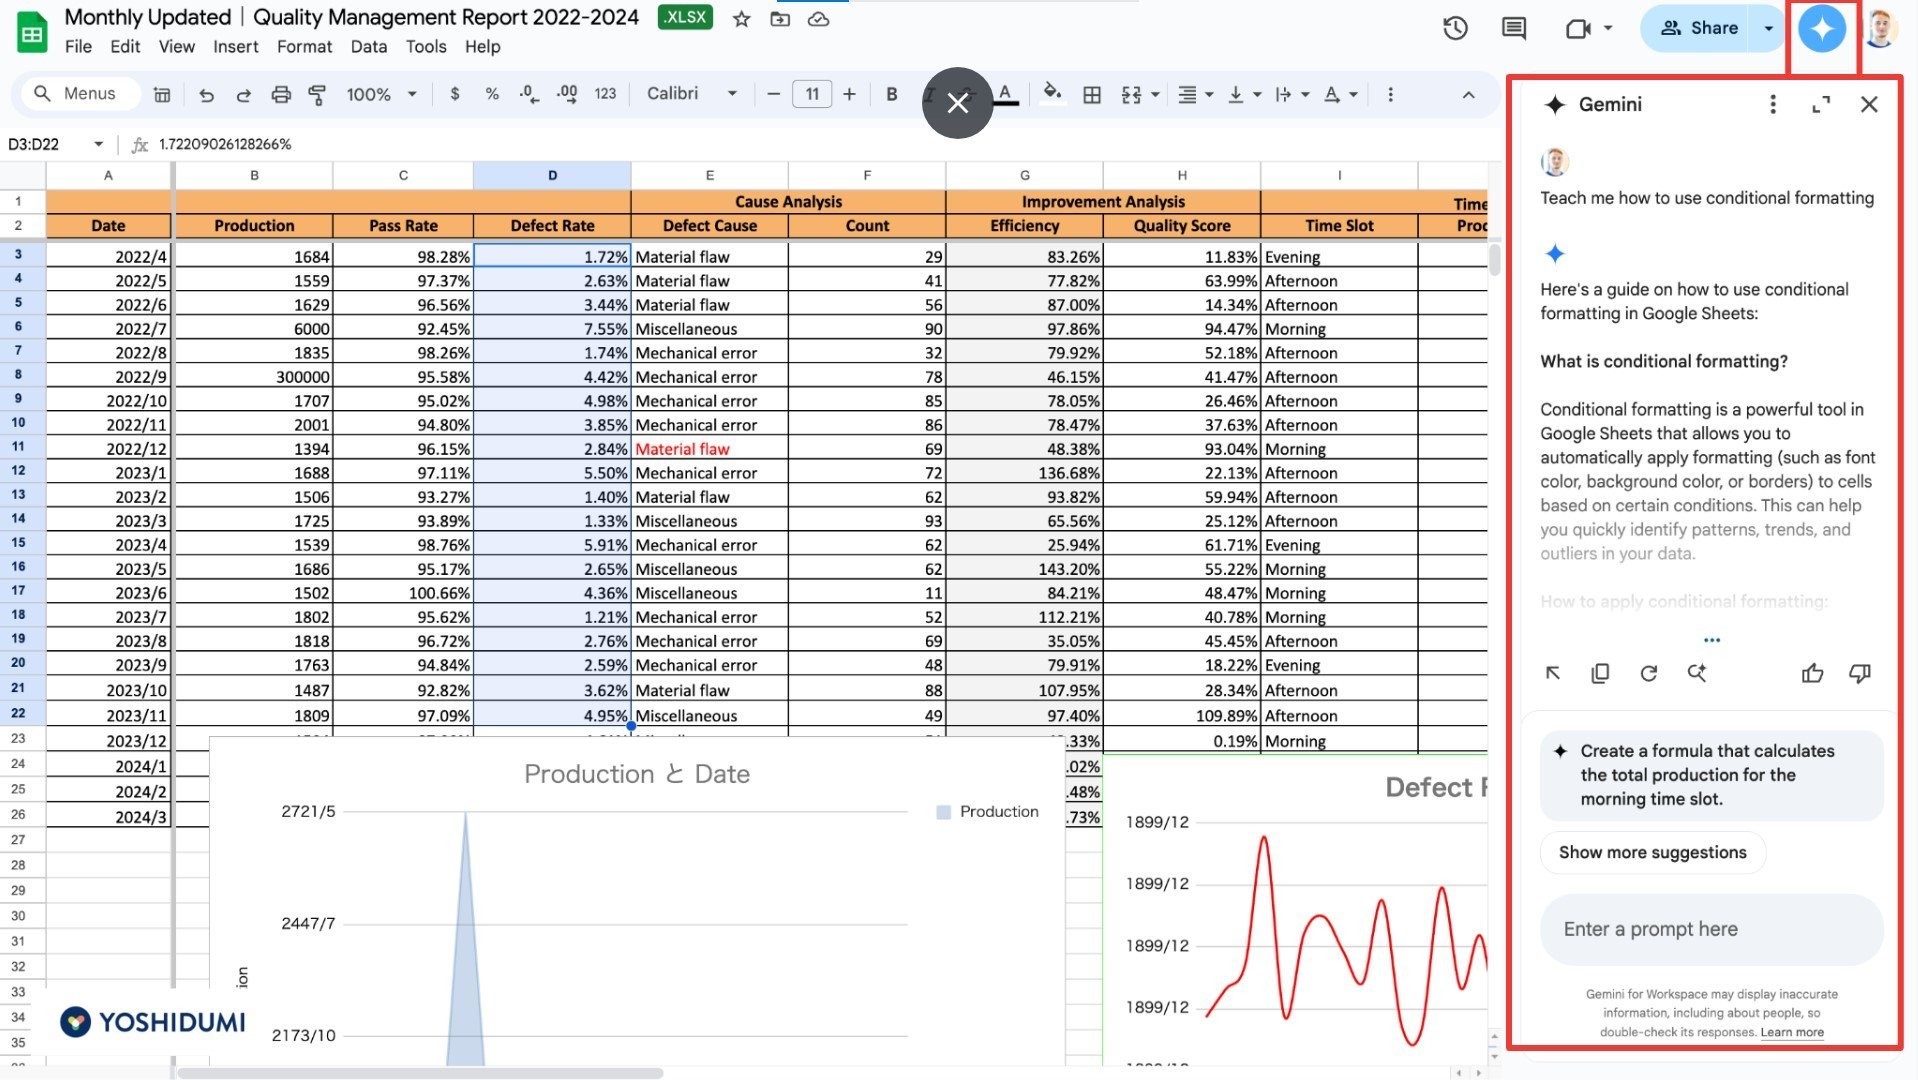
Task: Click the borders icon in toolbar
Action: [1092, 94]
